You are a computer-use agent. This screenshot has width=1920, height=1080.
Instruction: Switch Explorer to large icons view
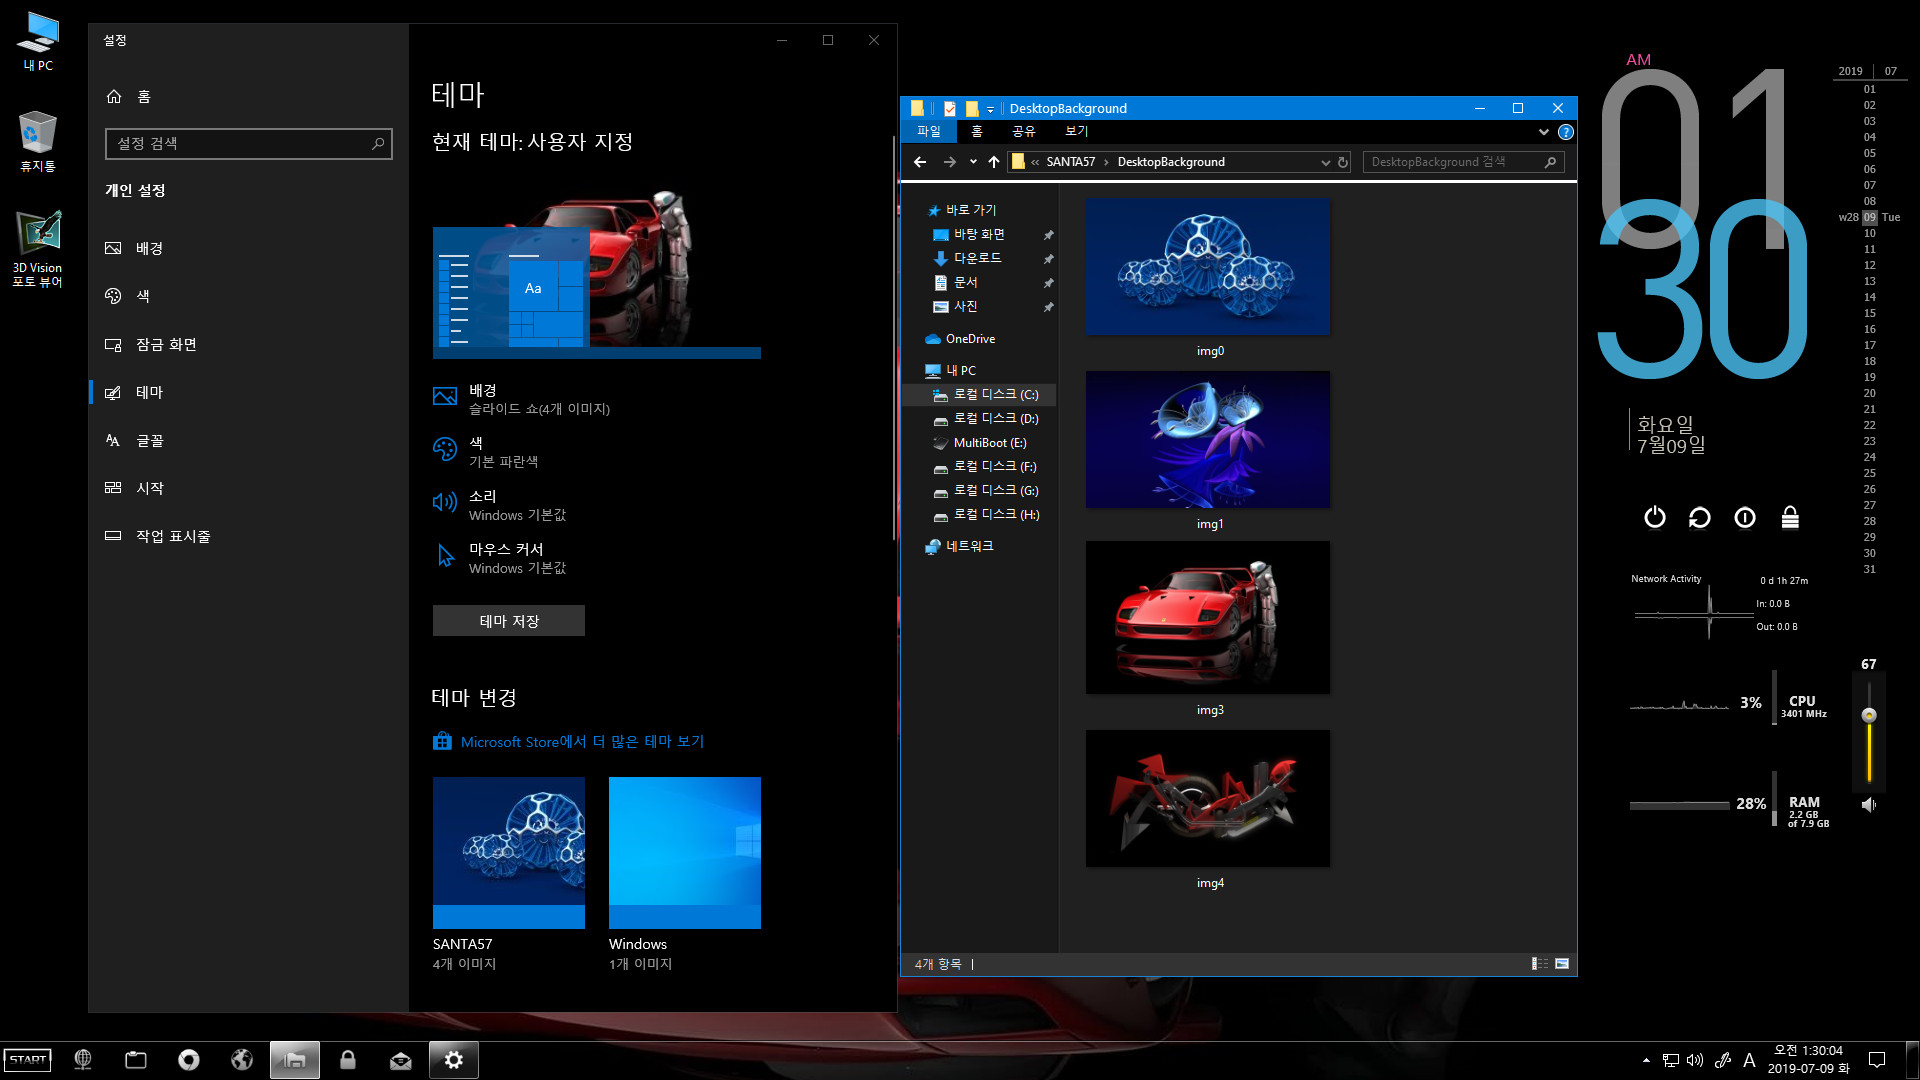point(1562,964)
